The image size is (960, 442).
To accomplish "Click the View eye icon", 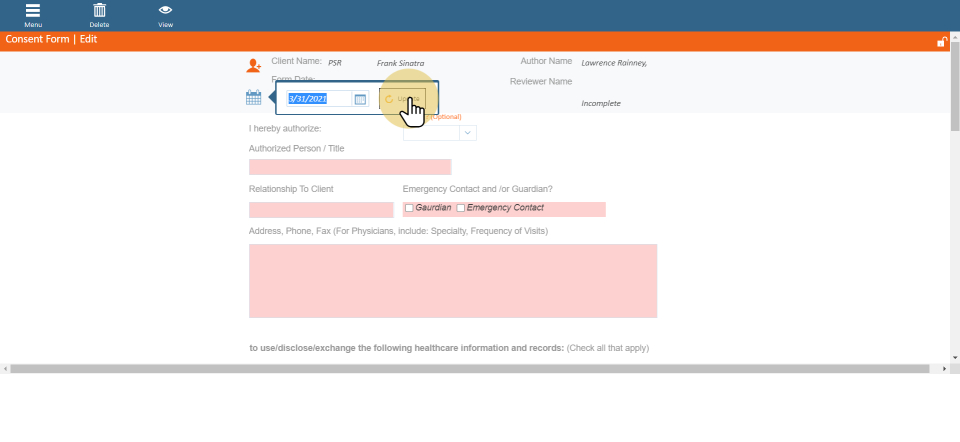I will pyautogui.click(x=165, y=11).
